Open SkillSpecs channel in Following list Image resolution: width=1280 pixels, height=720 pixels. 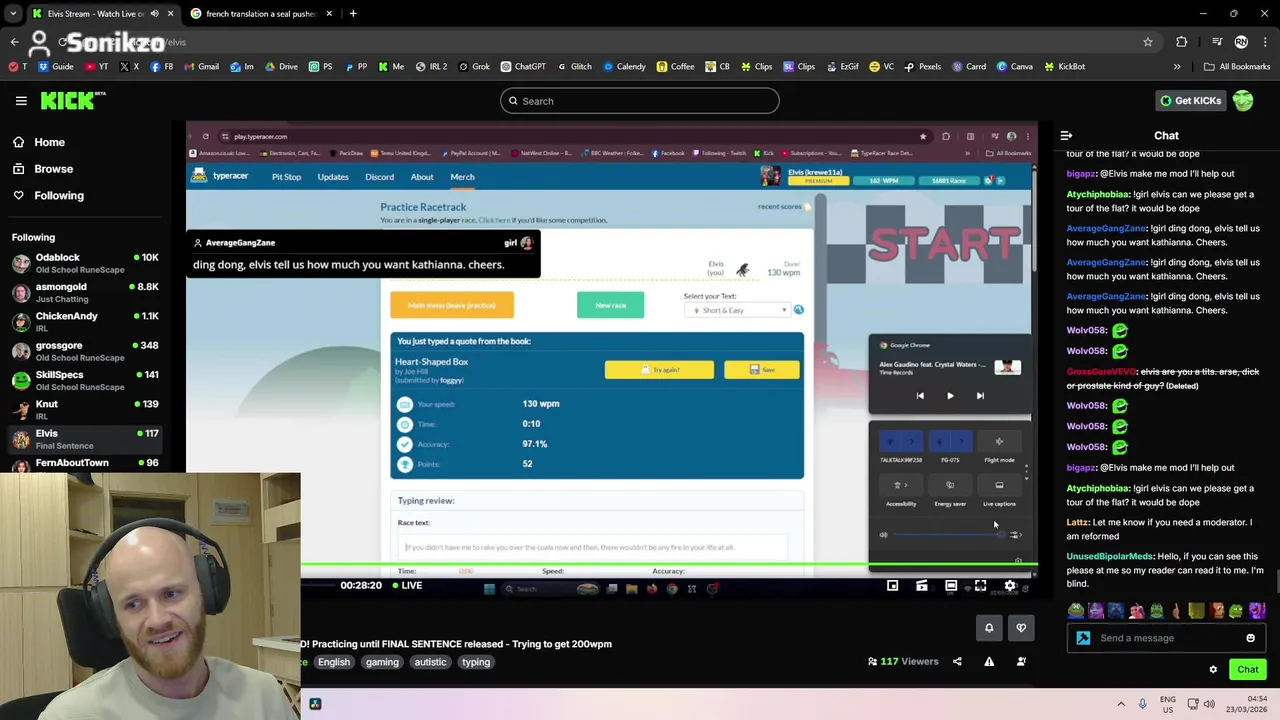pyautogui.click(x=85, y=380)
